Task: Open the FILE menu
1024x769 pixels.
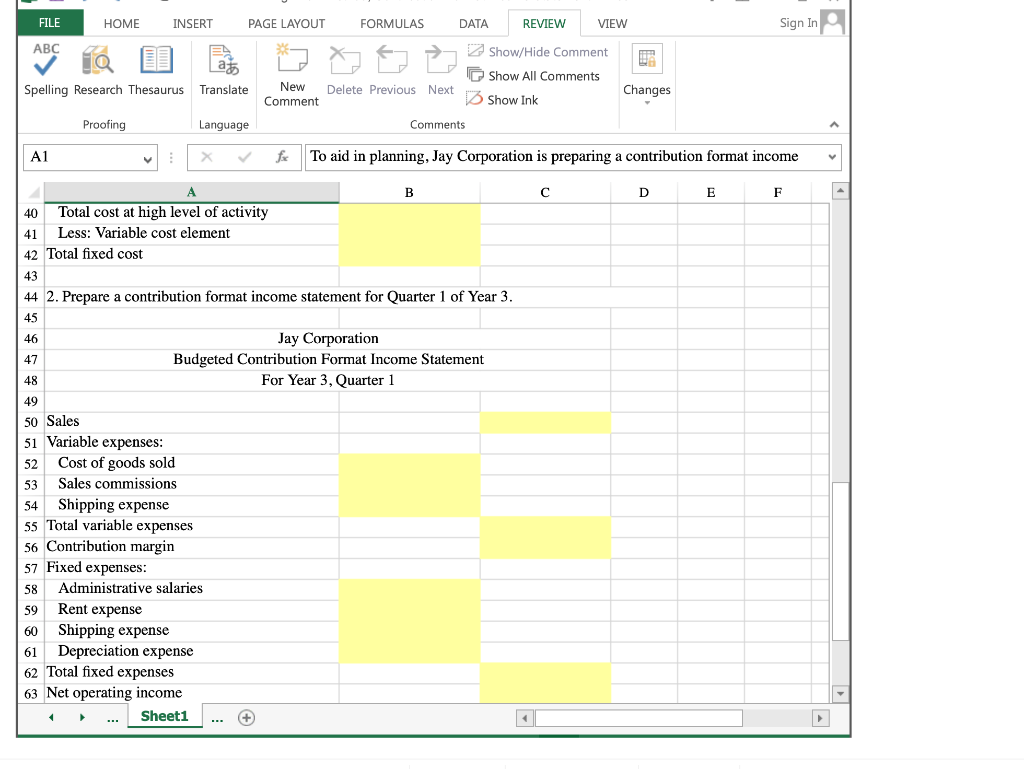Action: [50, 22]
